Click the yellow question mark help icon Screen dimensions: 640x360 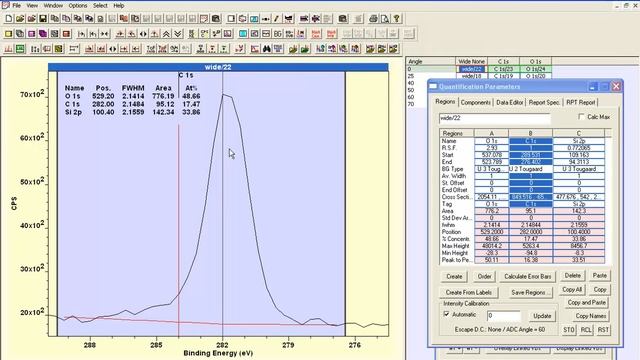[x=396, y=19]
